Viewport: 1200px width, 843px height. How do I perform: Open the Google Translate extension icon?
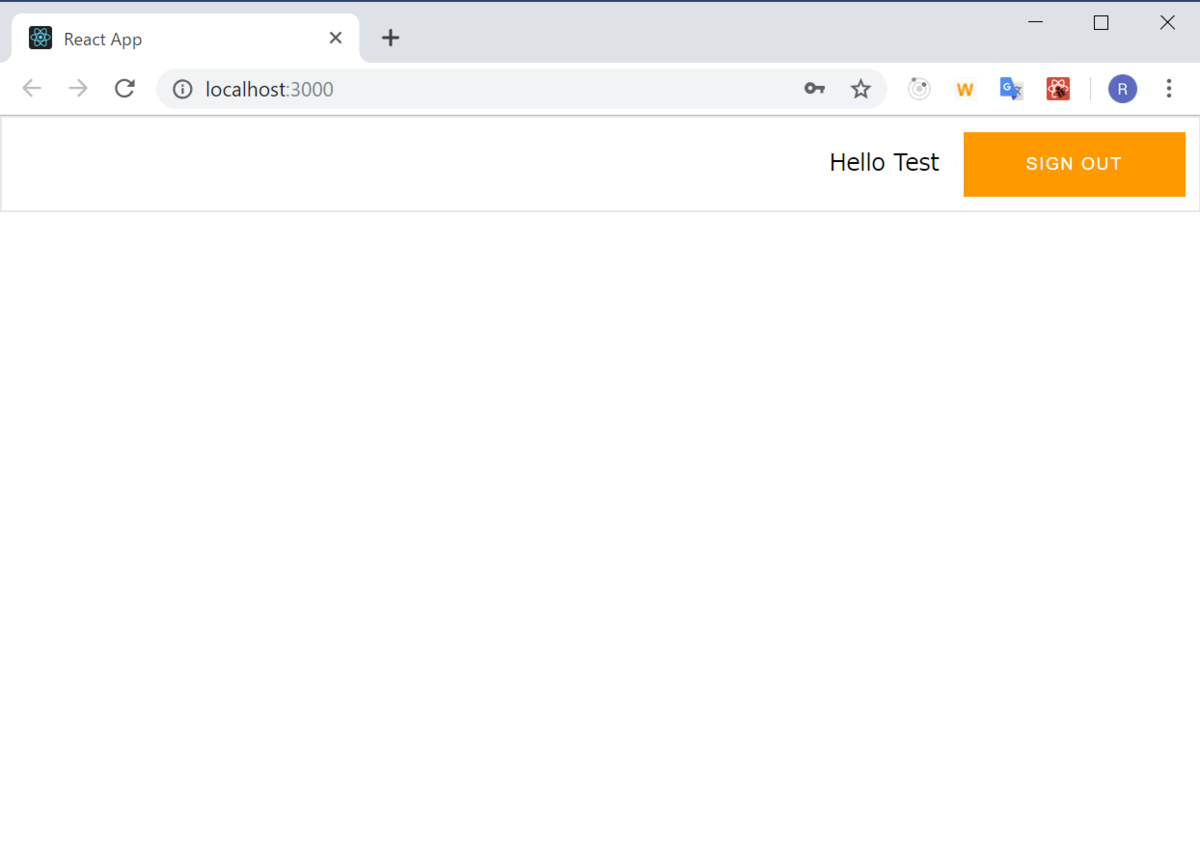click(x=1011, y=89)
